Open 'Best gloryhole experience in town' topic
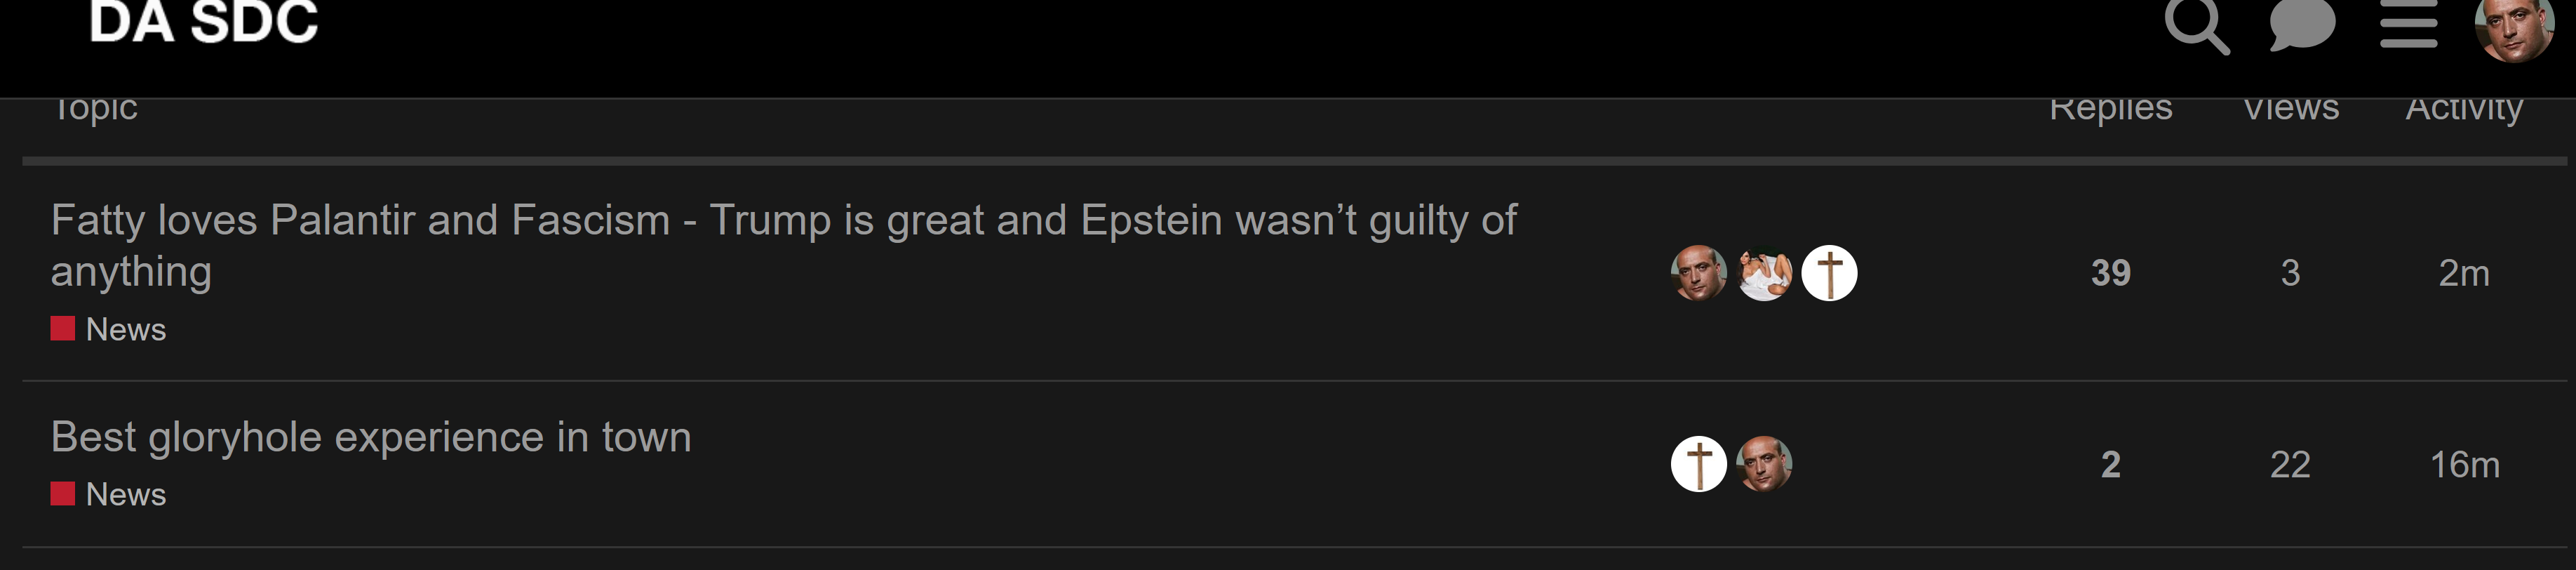This screenshot has height=570, width=2576. coord(371,438)
